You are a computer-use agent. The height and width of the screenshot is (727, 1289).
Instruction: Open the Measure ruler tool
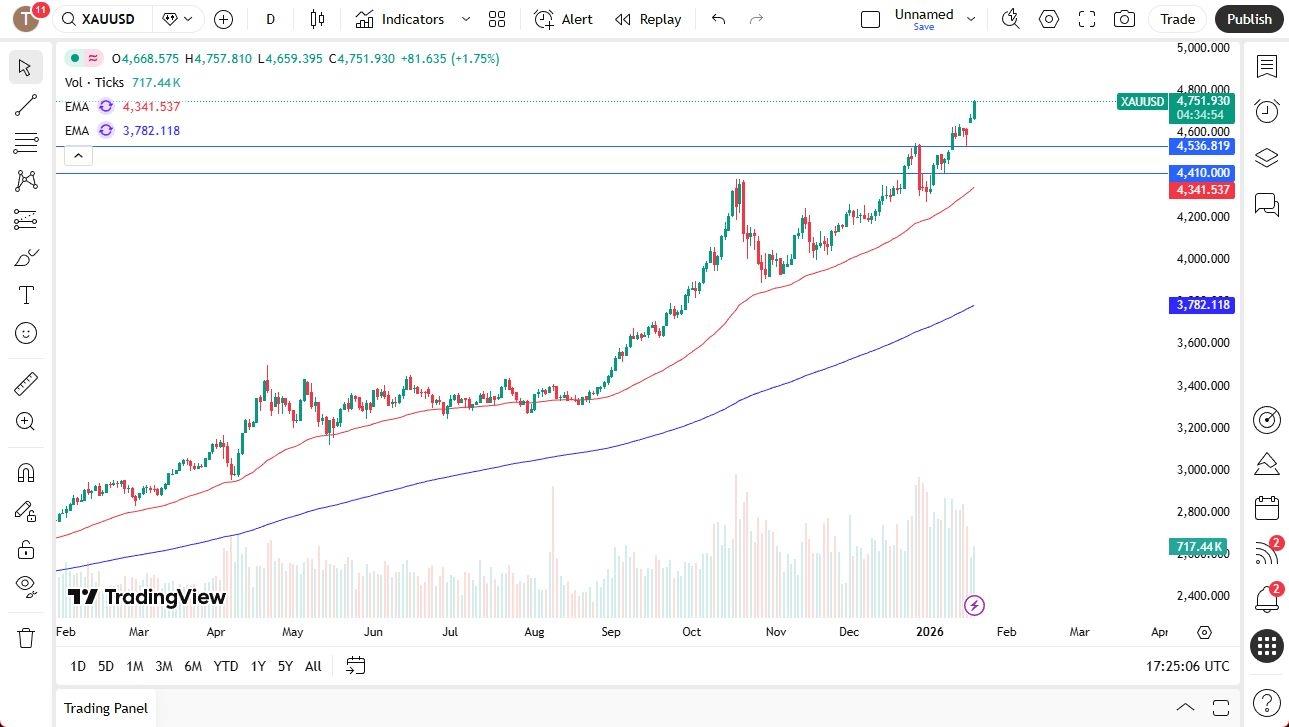point(26,383)
